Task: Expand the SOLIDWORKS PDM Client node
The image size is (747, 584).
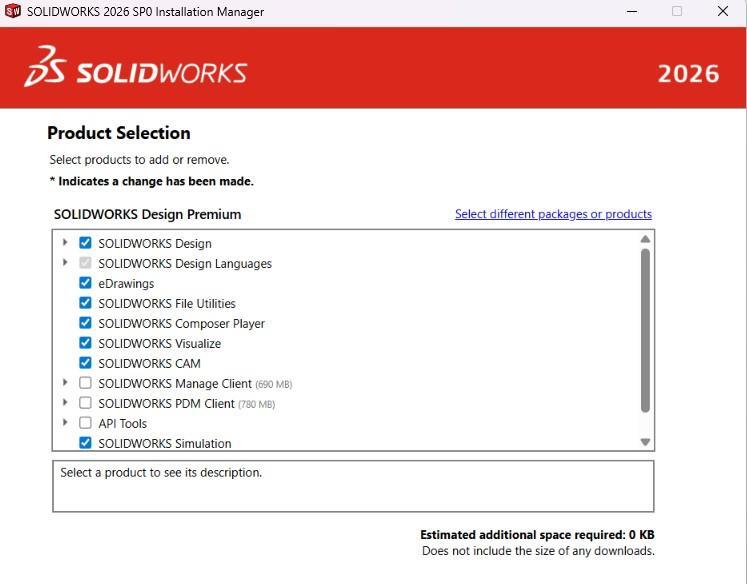Action: pyautogui.click(x=65, y=403)
